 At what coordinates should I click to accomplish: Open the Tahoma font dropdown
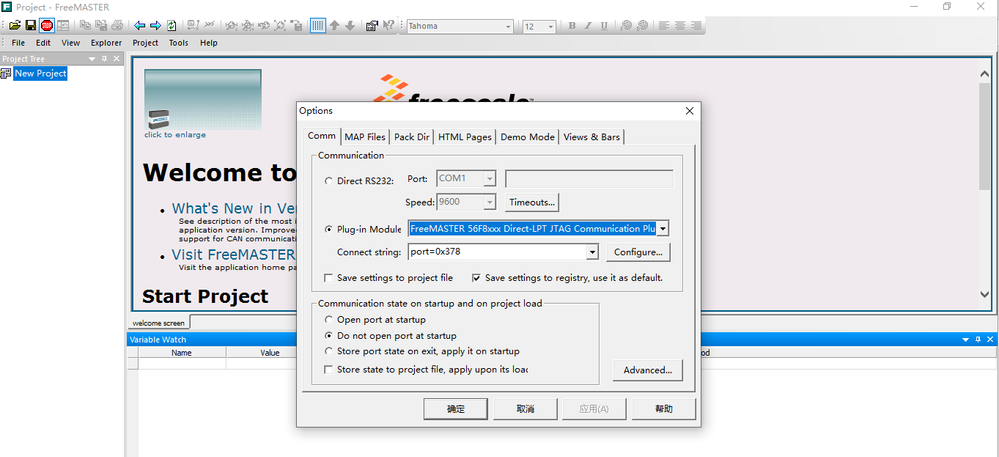click(x=508, y=27)
